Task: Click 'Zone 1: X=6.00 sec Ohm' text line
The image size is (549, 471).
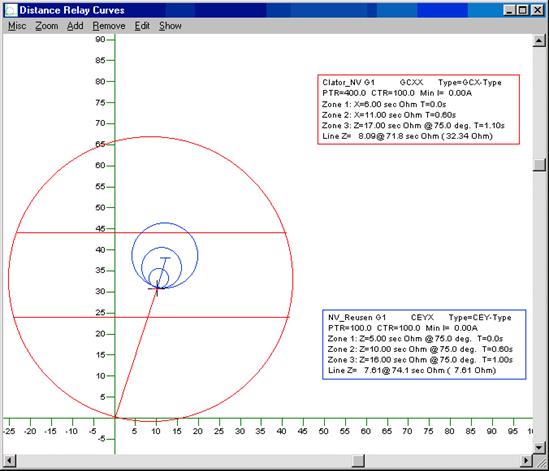Action: click(x=384, y=104)
